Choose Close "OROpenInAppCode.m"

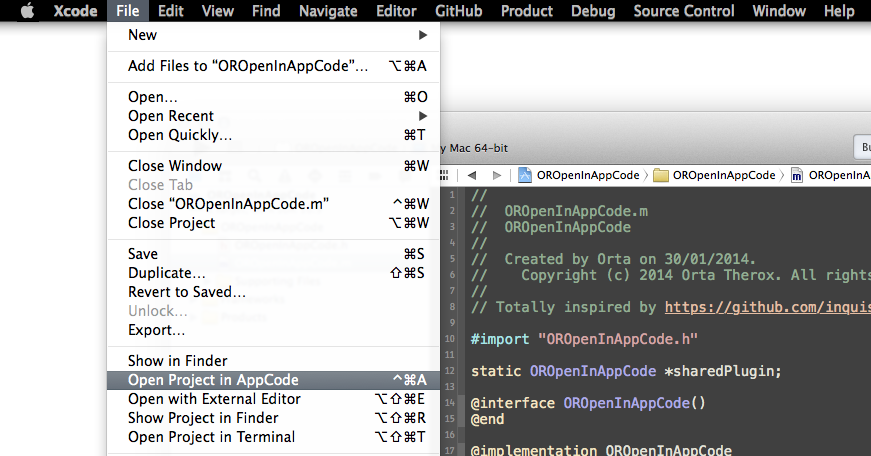[273, 204]
